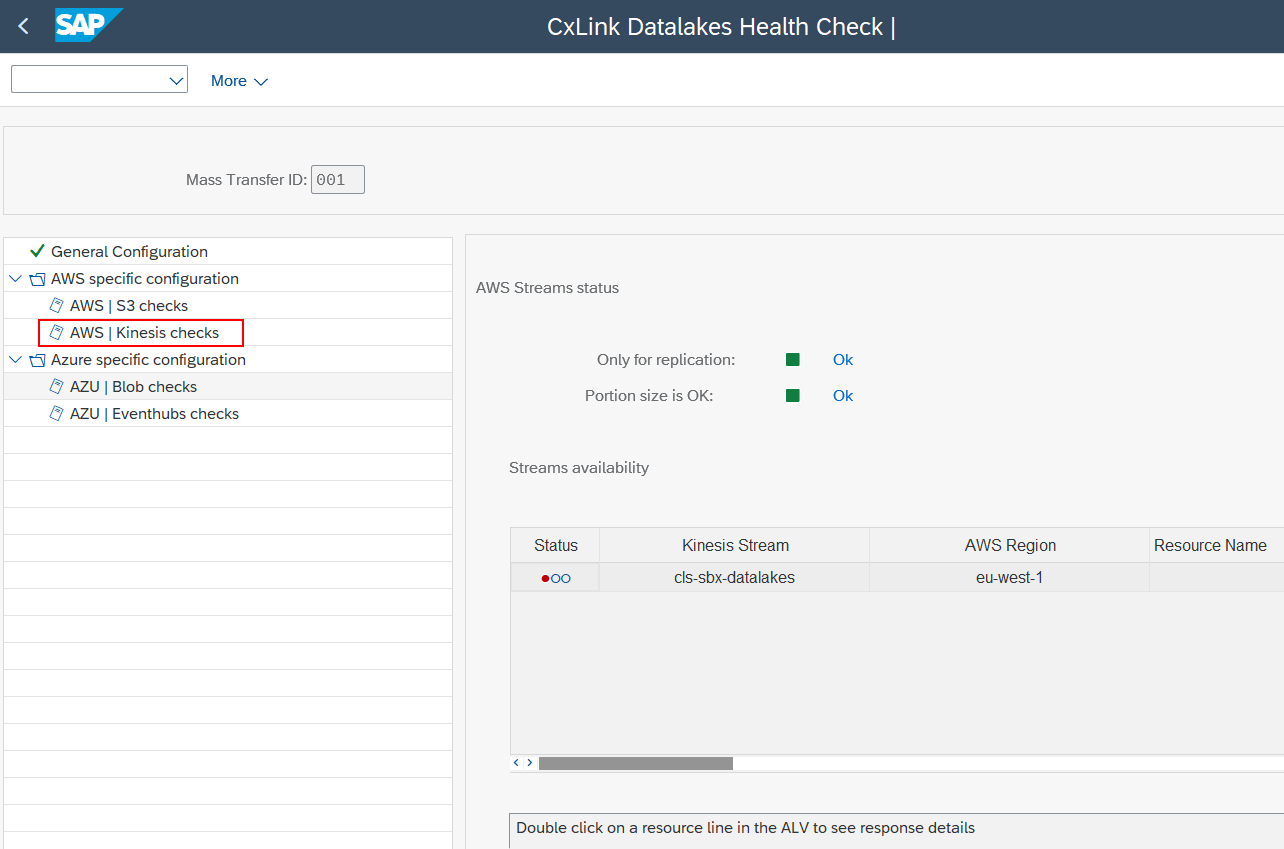Image resolution: width=1284 pixels, height=849 pixels.
Task: Click the Kinesis Stream column header
Action: 735,545
